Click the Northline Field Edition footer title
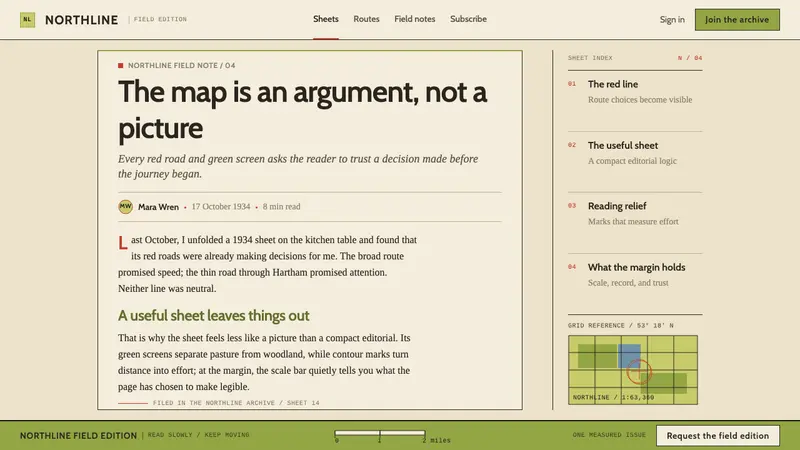Screen dimensions: 800x450 click(x=79, y=436)
